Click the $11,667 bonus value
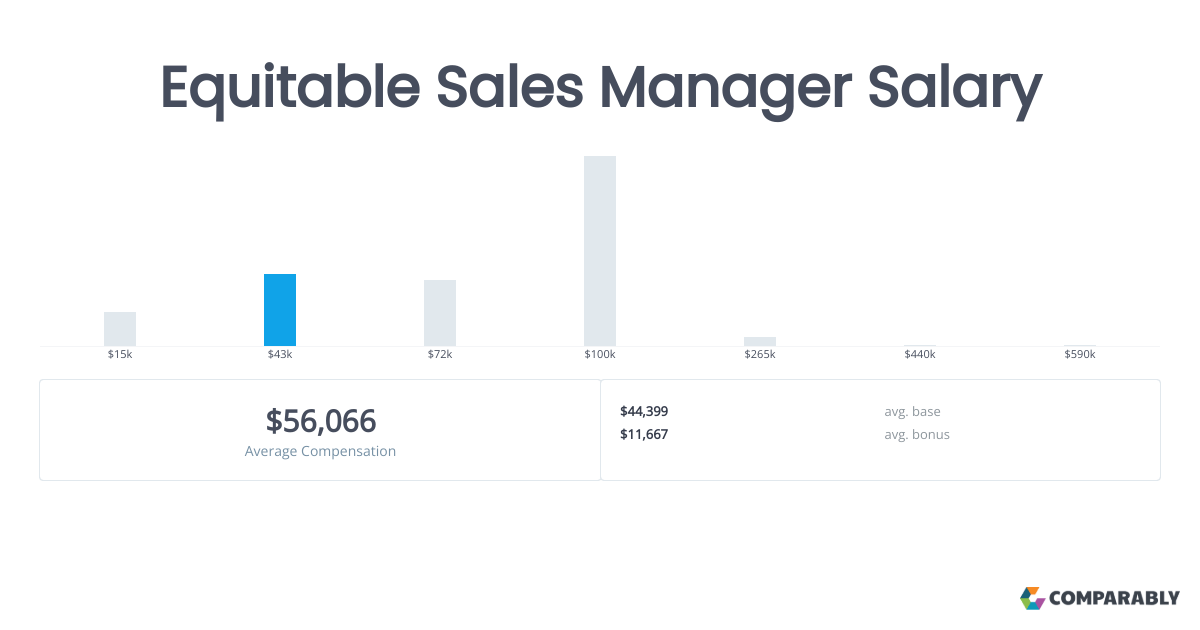Image resolution: width=1200 pixels, height=630 pixels. [x=644, y=434]
